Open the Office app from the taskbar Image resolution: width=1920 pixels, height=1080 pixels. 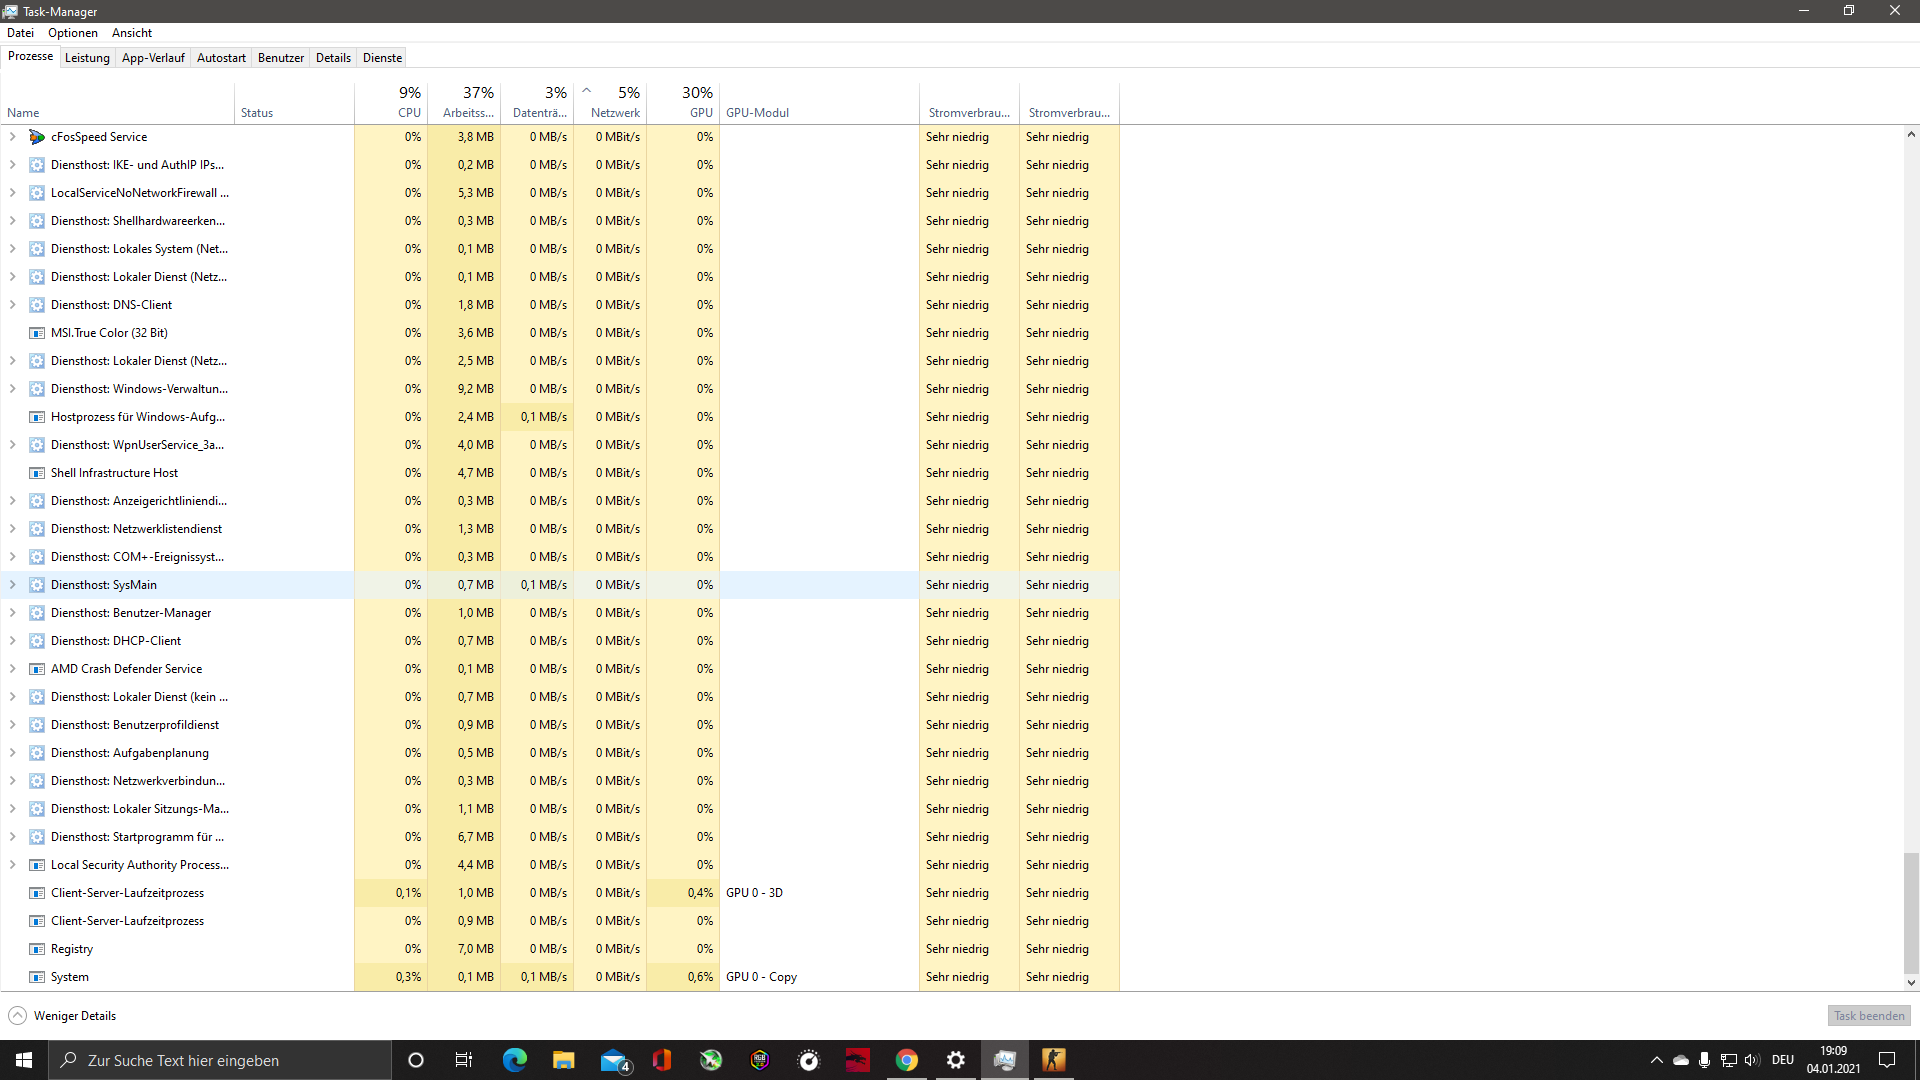pyautogui.click(x=661, y=1060)
